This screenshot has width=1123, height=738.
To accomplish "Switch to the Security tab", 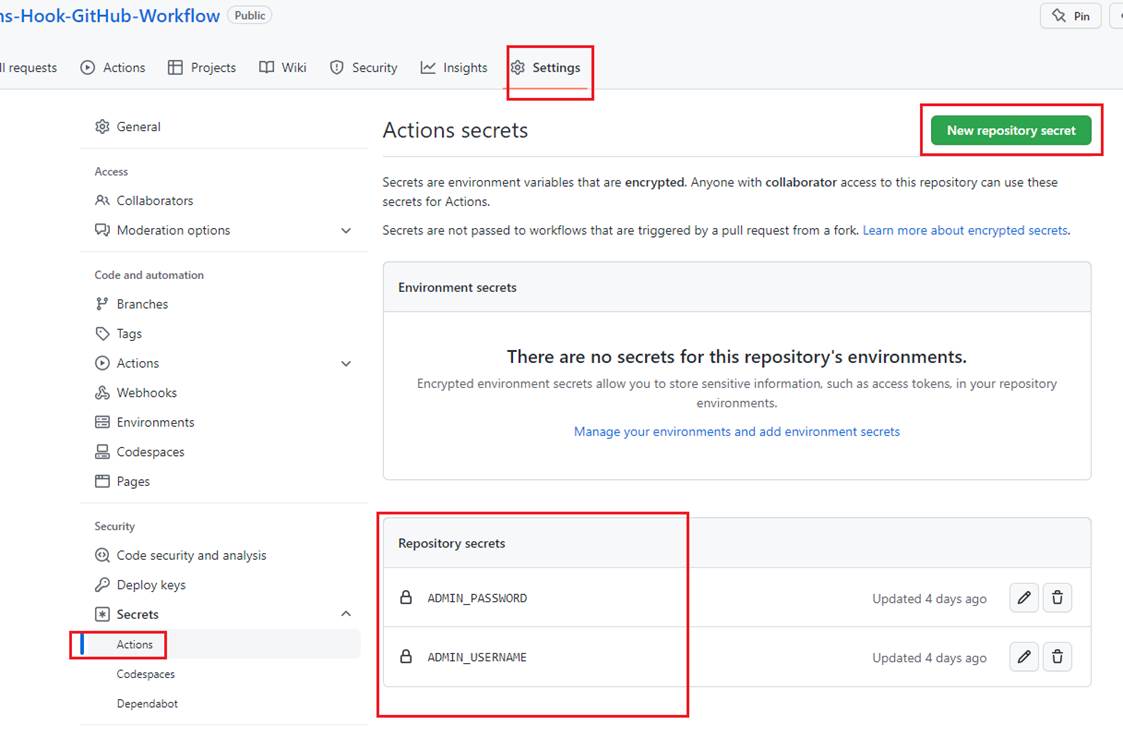I will pyautogui.click(x=364, y=68).
